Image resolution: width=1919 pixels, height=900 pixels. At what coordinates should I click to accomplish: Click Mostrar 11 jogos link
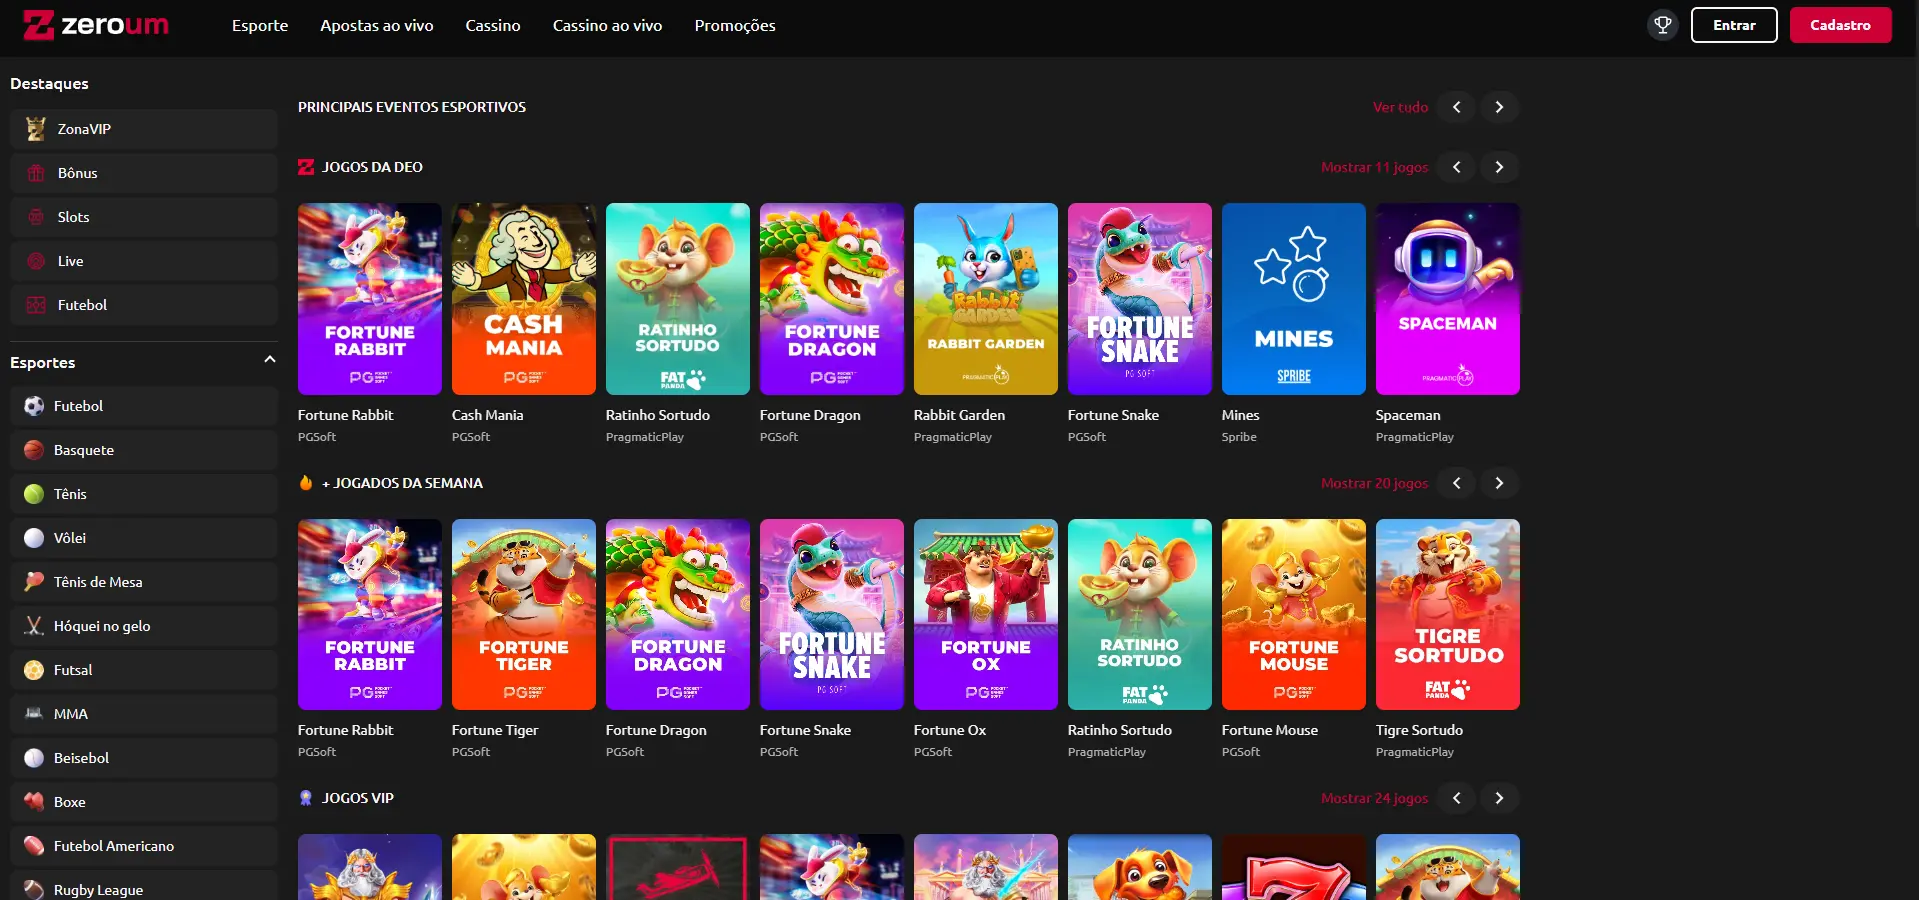tap(1374, 167)
